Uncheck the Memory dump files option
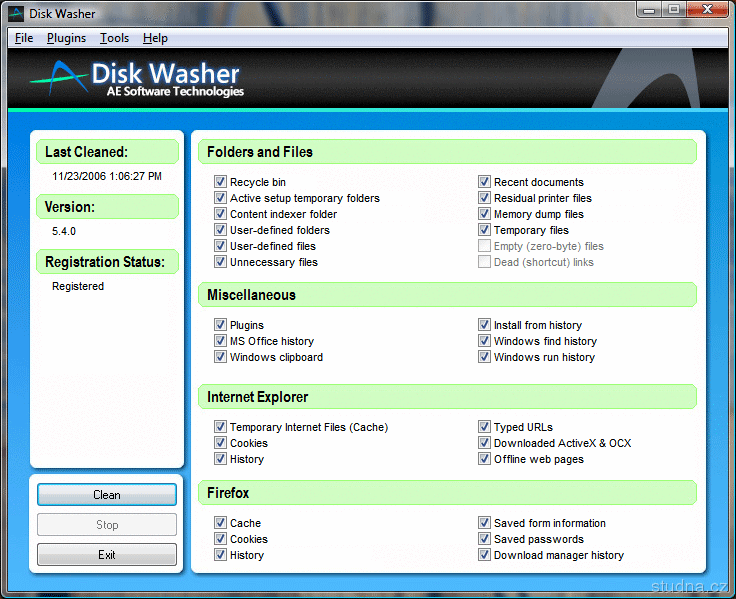This screenshot has width=736, height=599. coord(484,214)
